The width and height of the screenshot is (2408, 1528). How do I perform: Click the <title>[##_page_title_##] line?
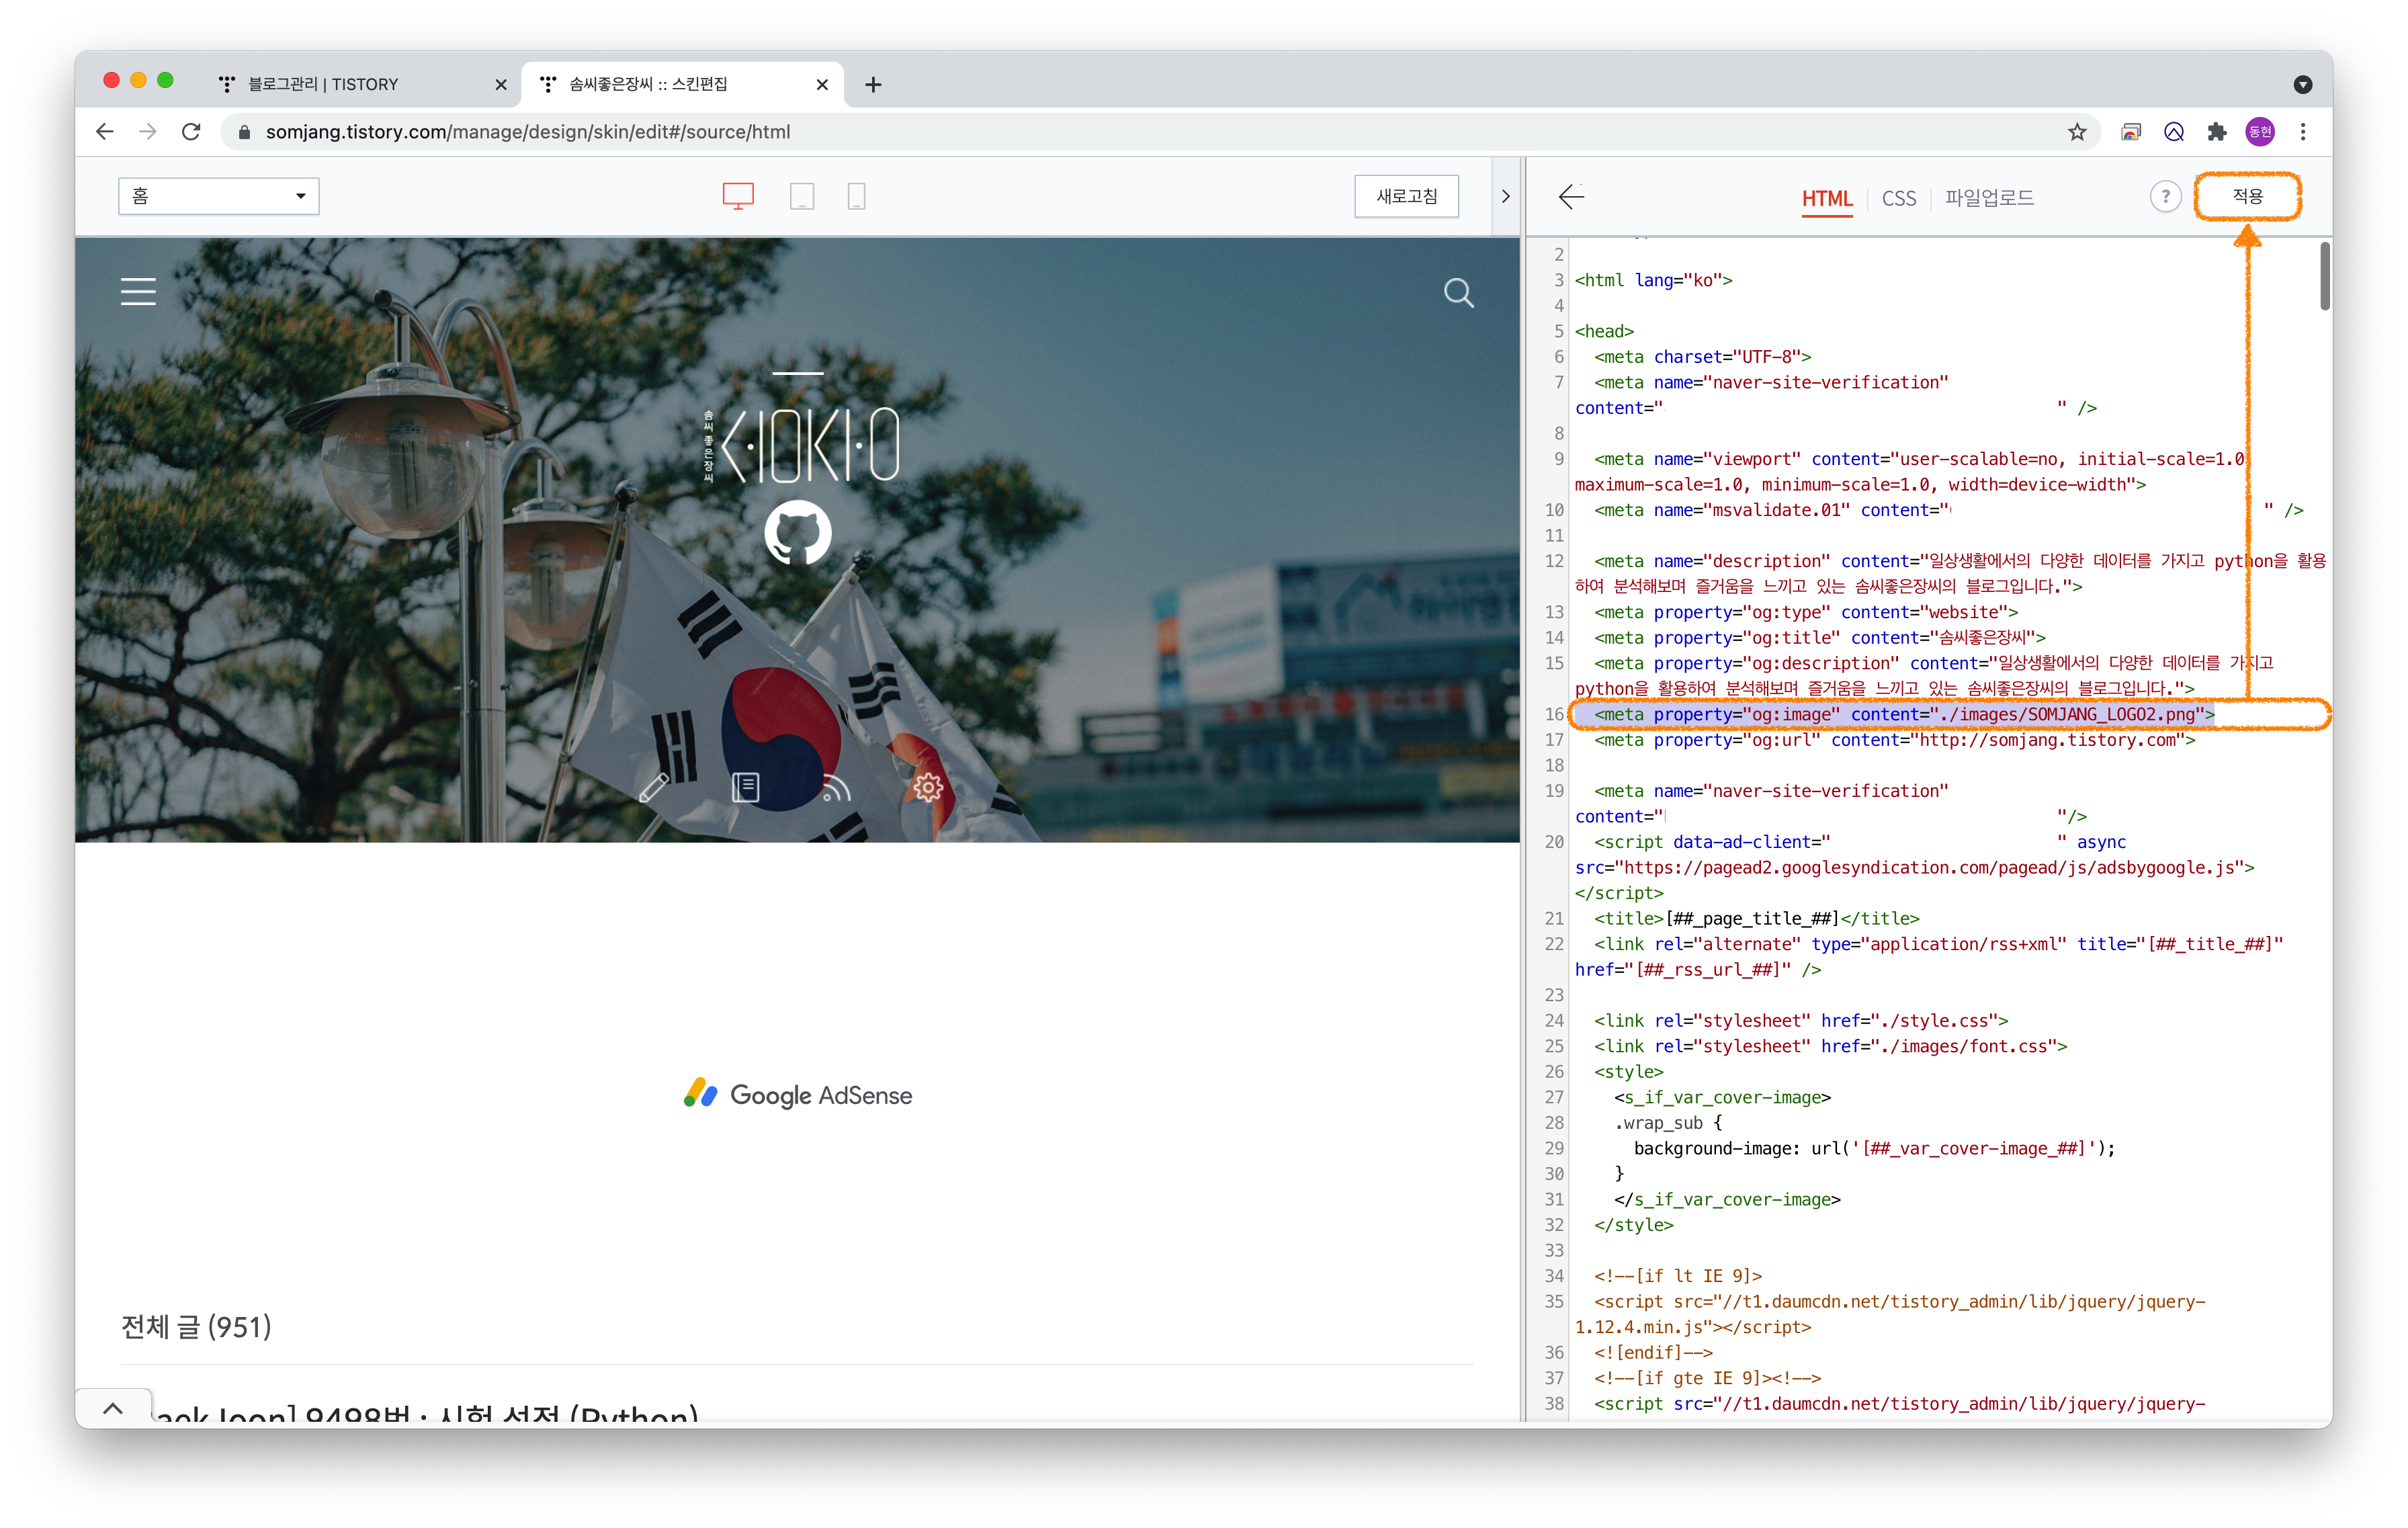(x=1757, y=918)
